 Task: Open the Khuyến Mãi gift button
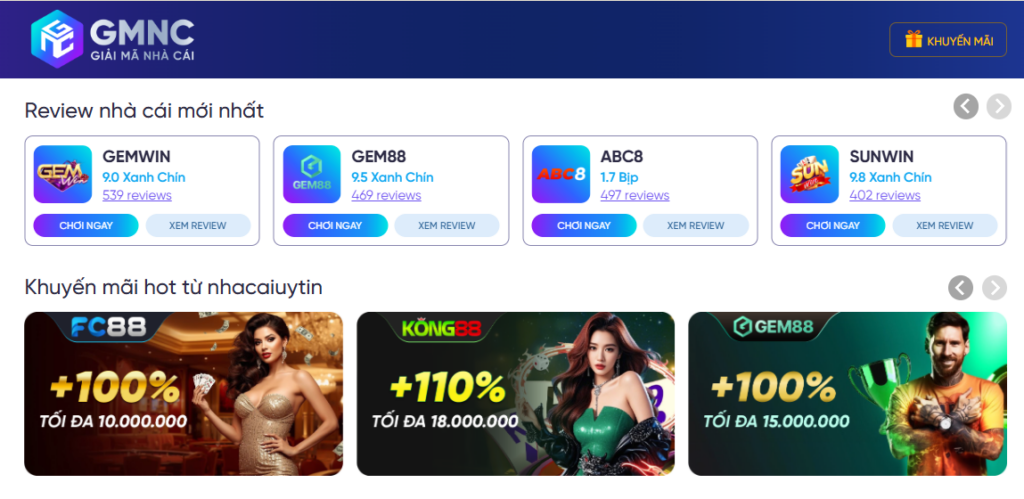[948, 40]
